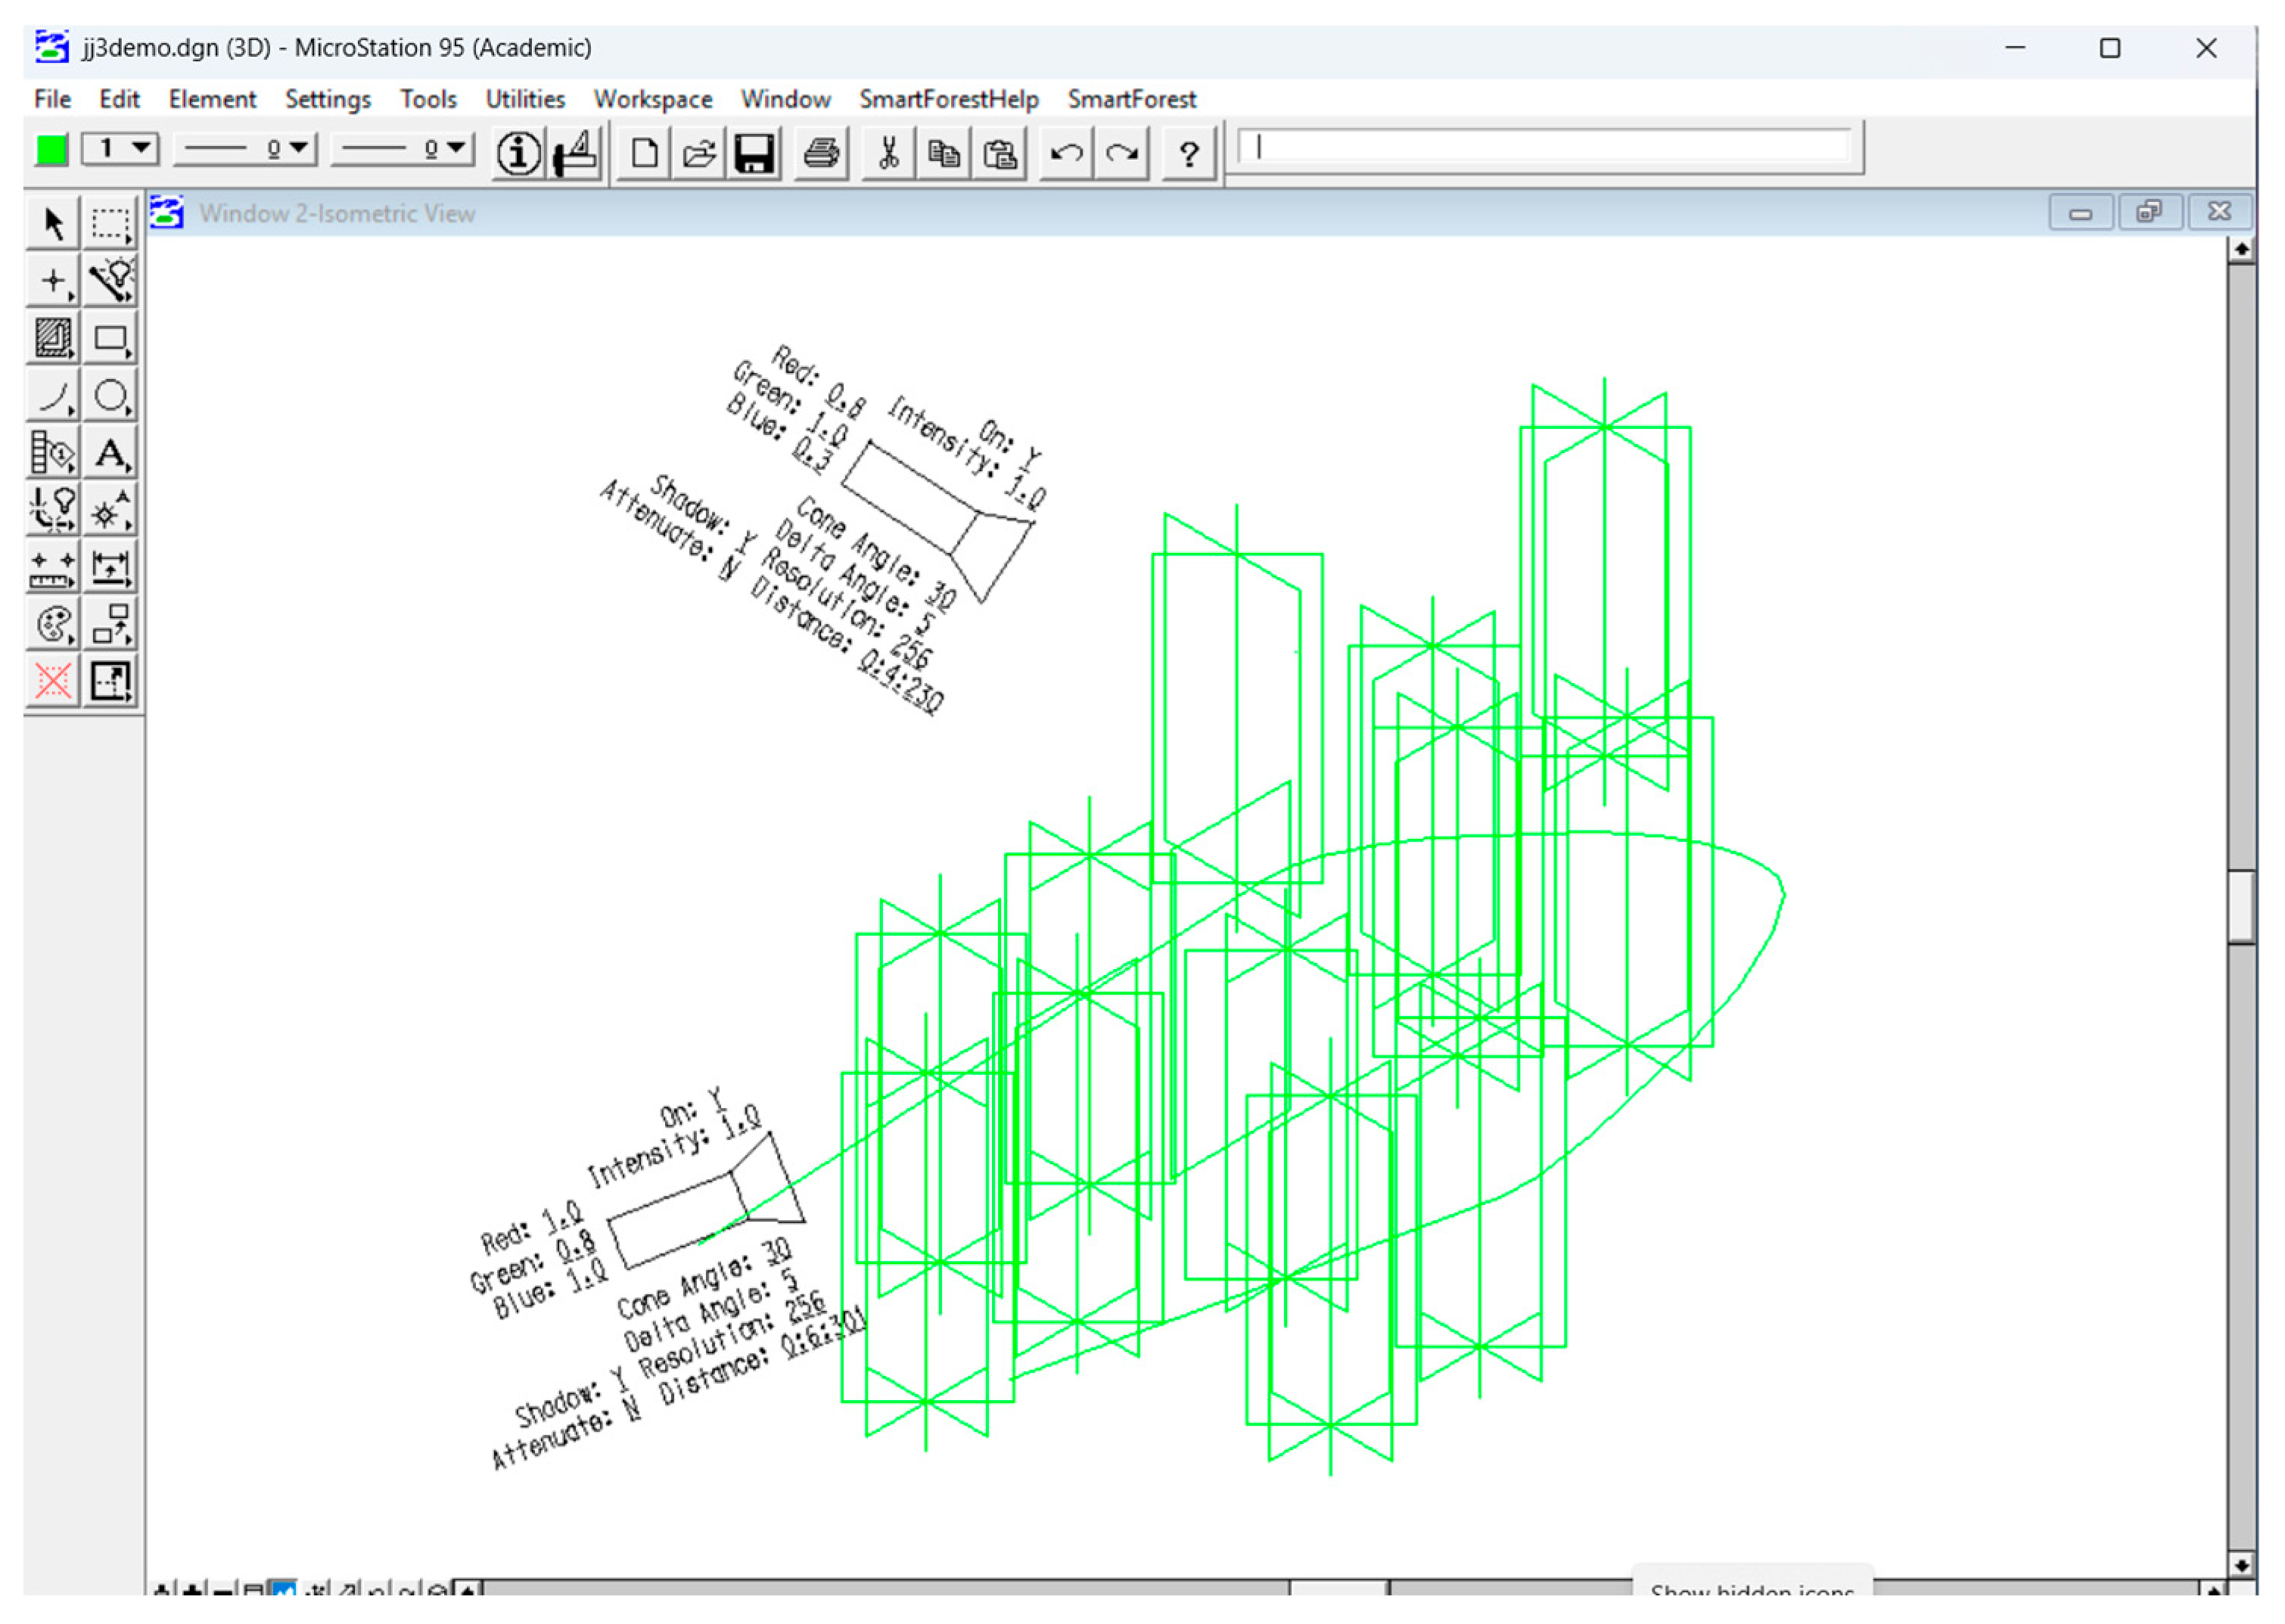
Task: Choose the Place Fence dashed-rectangle tool
Action: (x=110, y=223)
